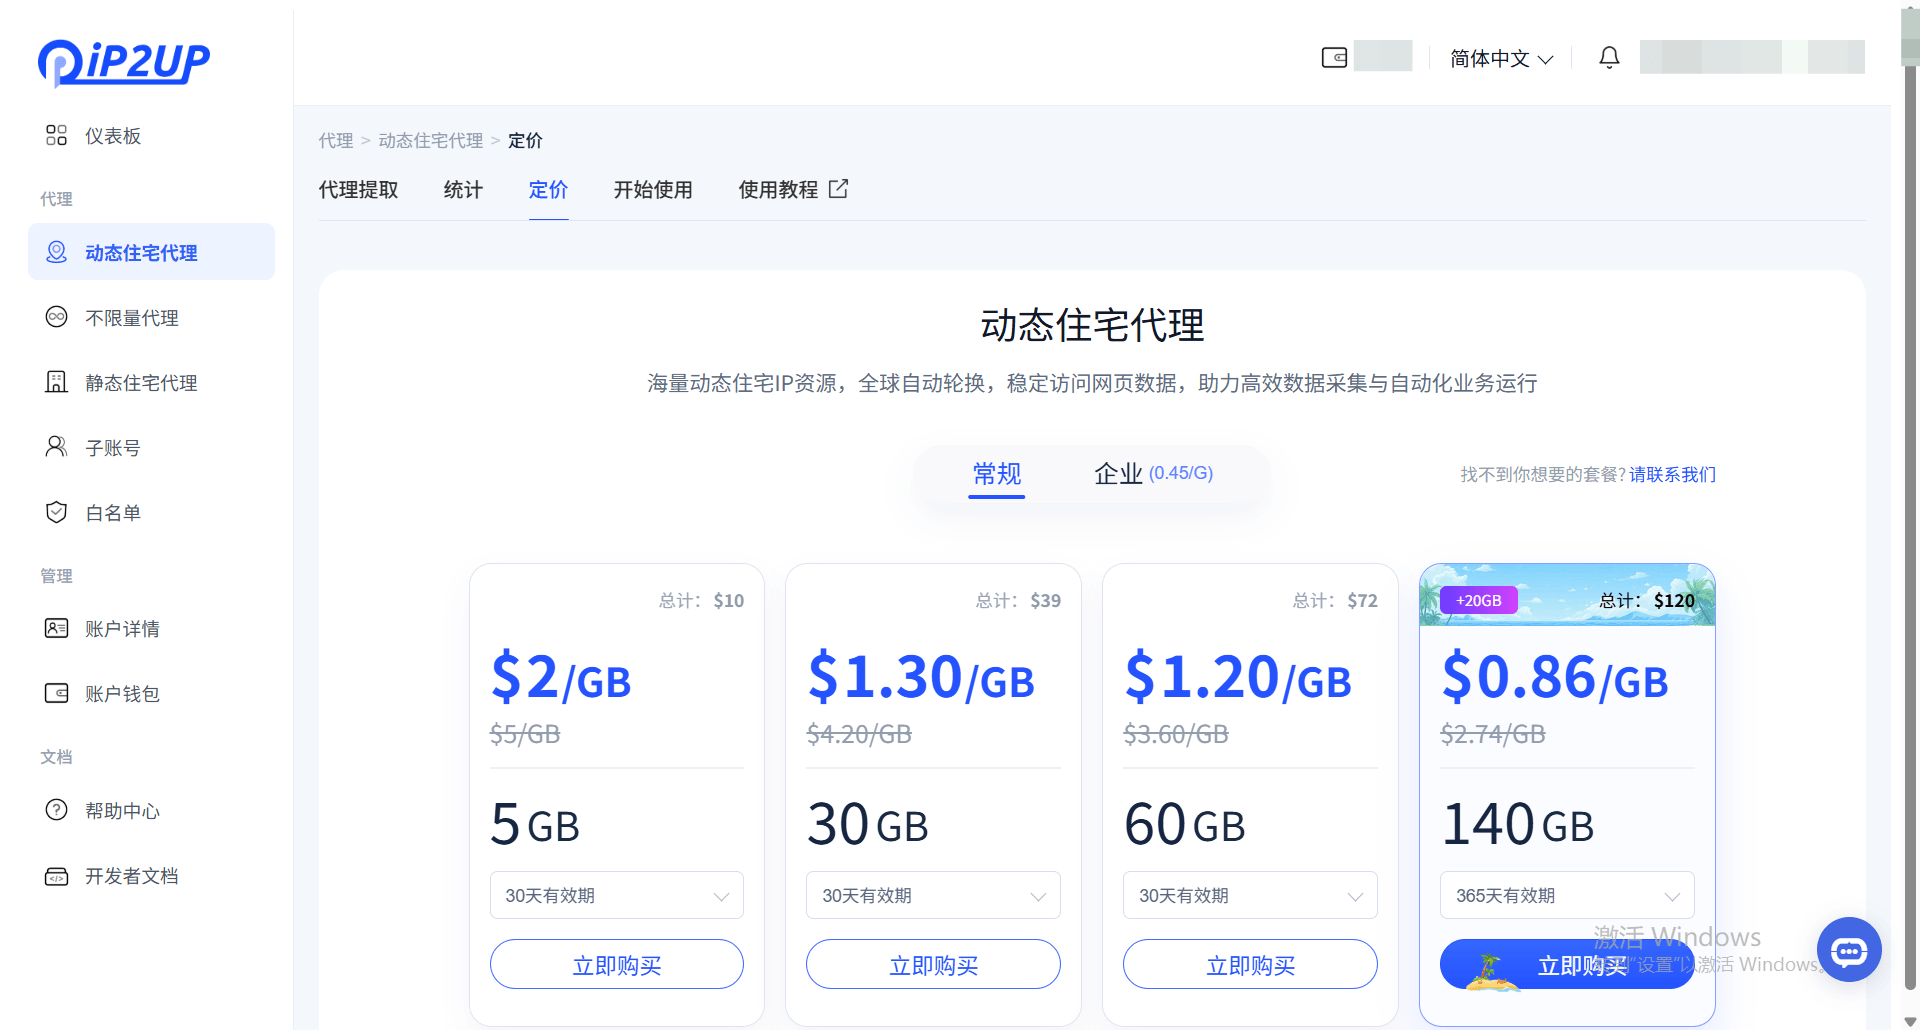Image resolution: width=1920 pixels, height=1030 pixels.
Task: Expand validity dropdown on the 60GB plan
Action: tap(1250, 895)
